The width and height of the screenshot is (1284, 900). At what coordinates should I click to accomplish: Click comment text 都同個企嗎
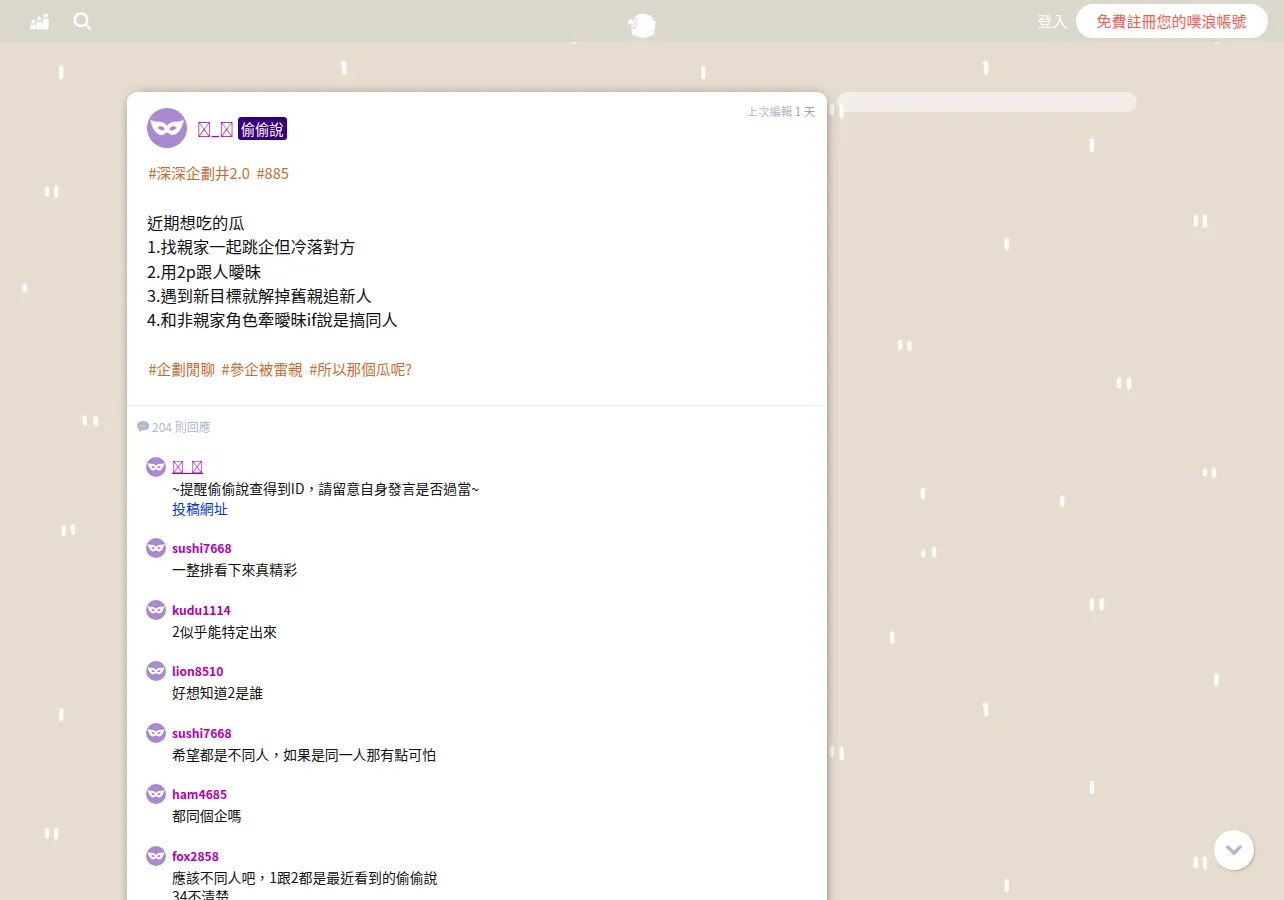(x=206, y=816)
